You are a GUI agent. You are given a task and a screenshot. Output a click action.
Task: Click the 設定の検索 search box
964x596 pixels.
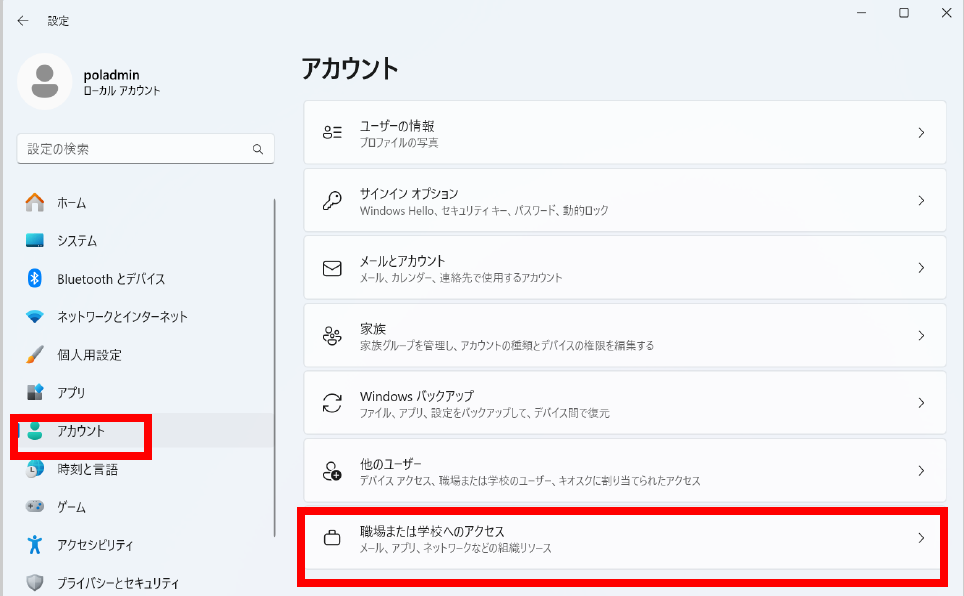click(145, 149)
